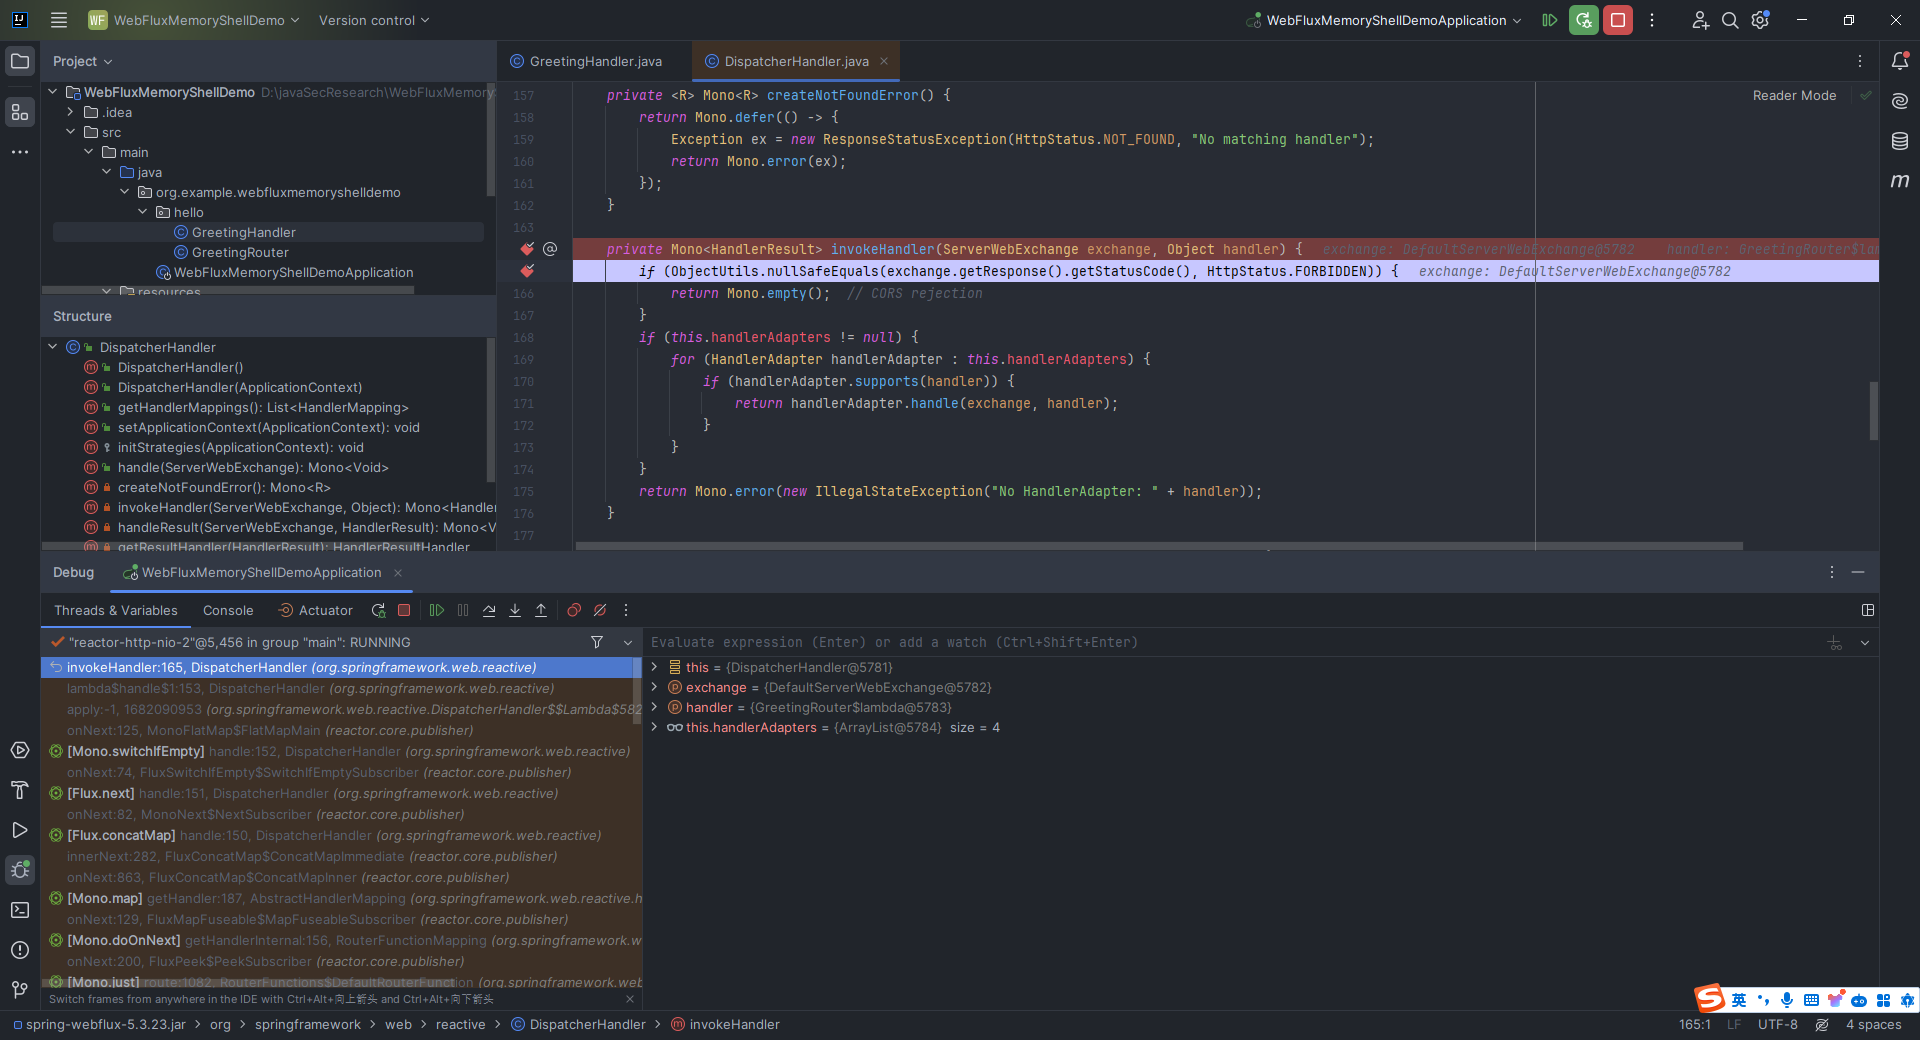
Task: Close the DispatcherHandler.java tab
Action: coord(884,61)
